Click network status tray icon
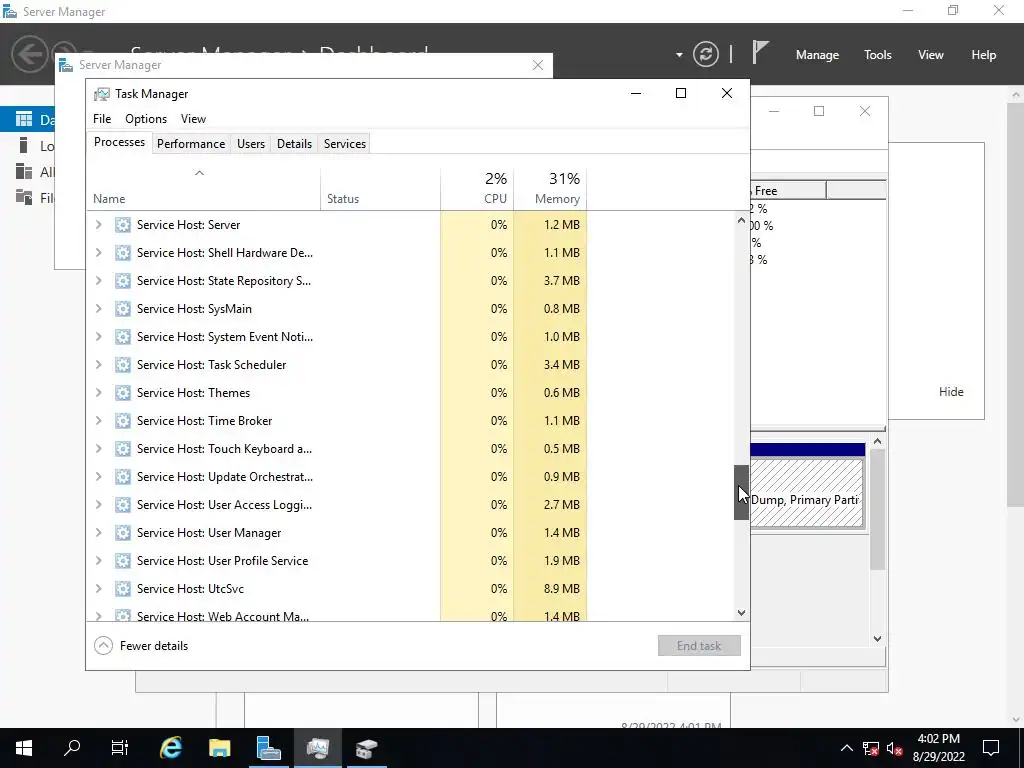Screen dimensions: 1024x768 pyautogui.click(x=871, y=748)
